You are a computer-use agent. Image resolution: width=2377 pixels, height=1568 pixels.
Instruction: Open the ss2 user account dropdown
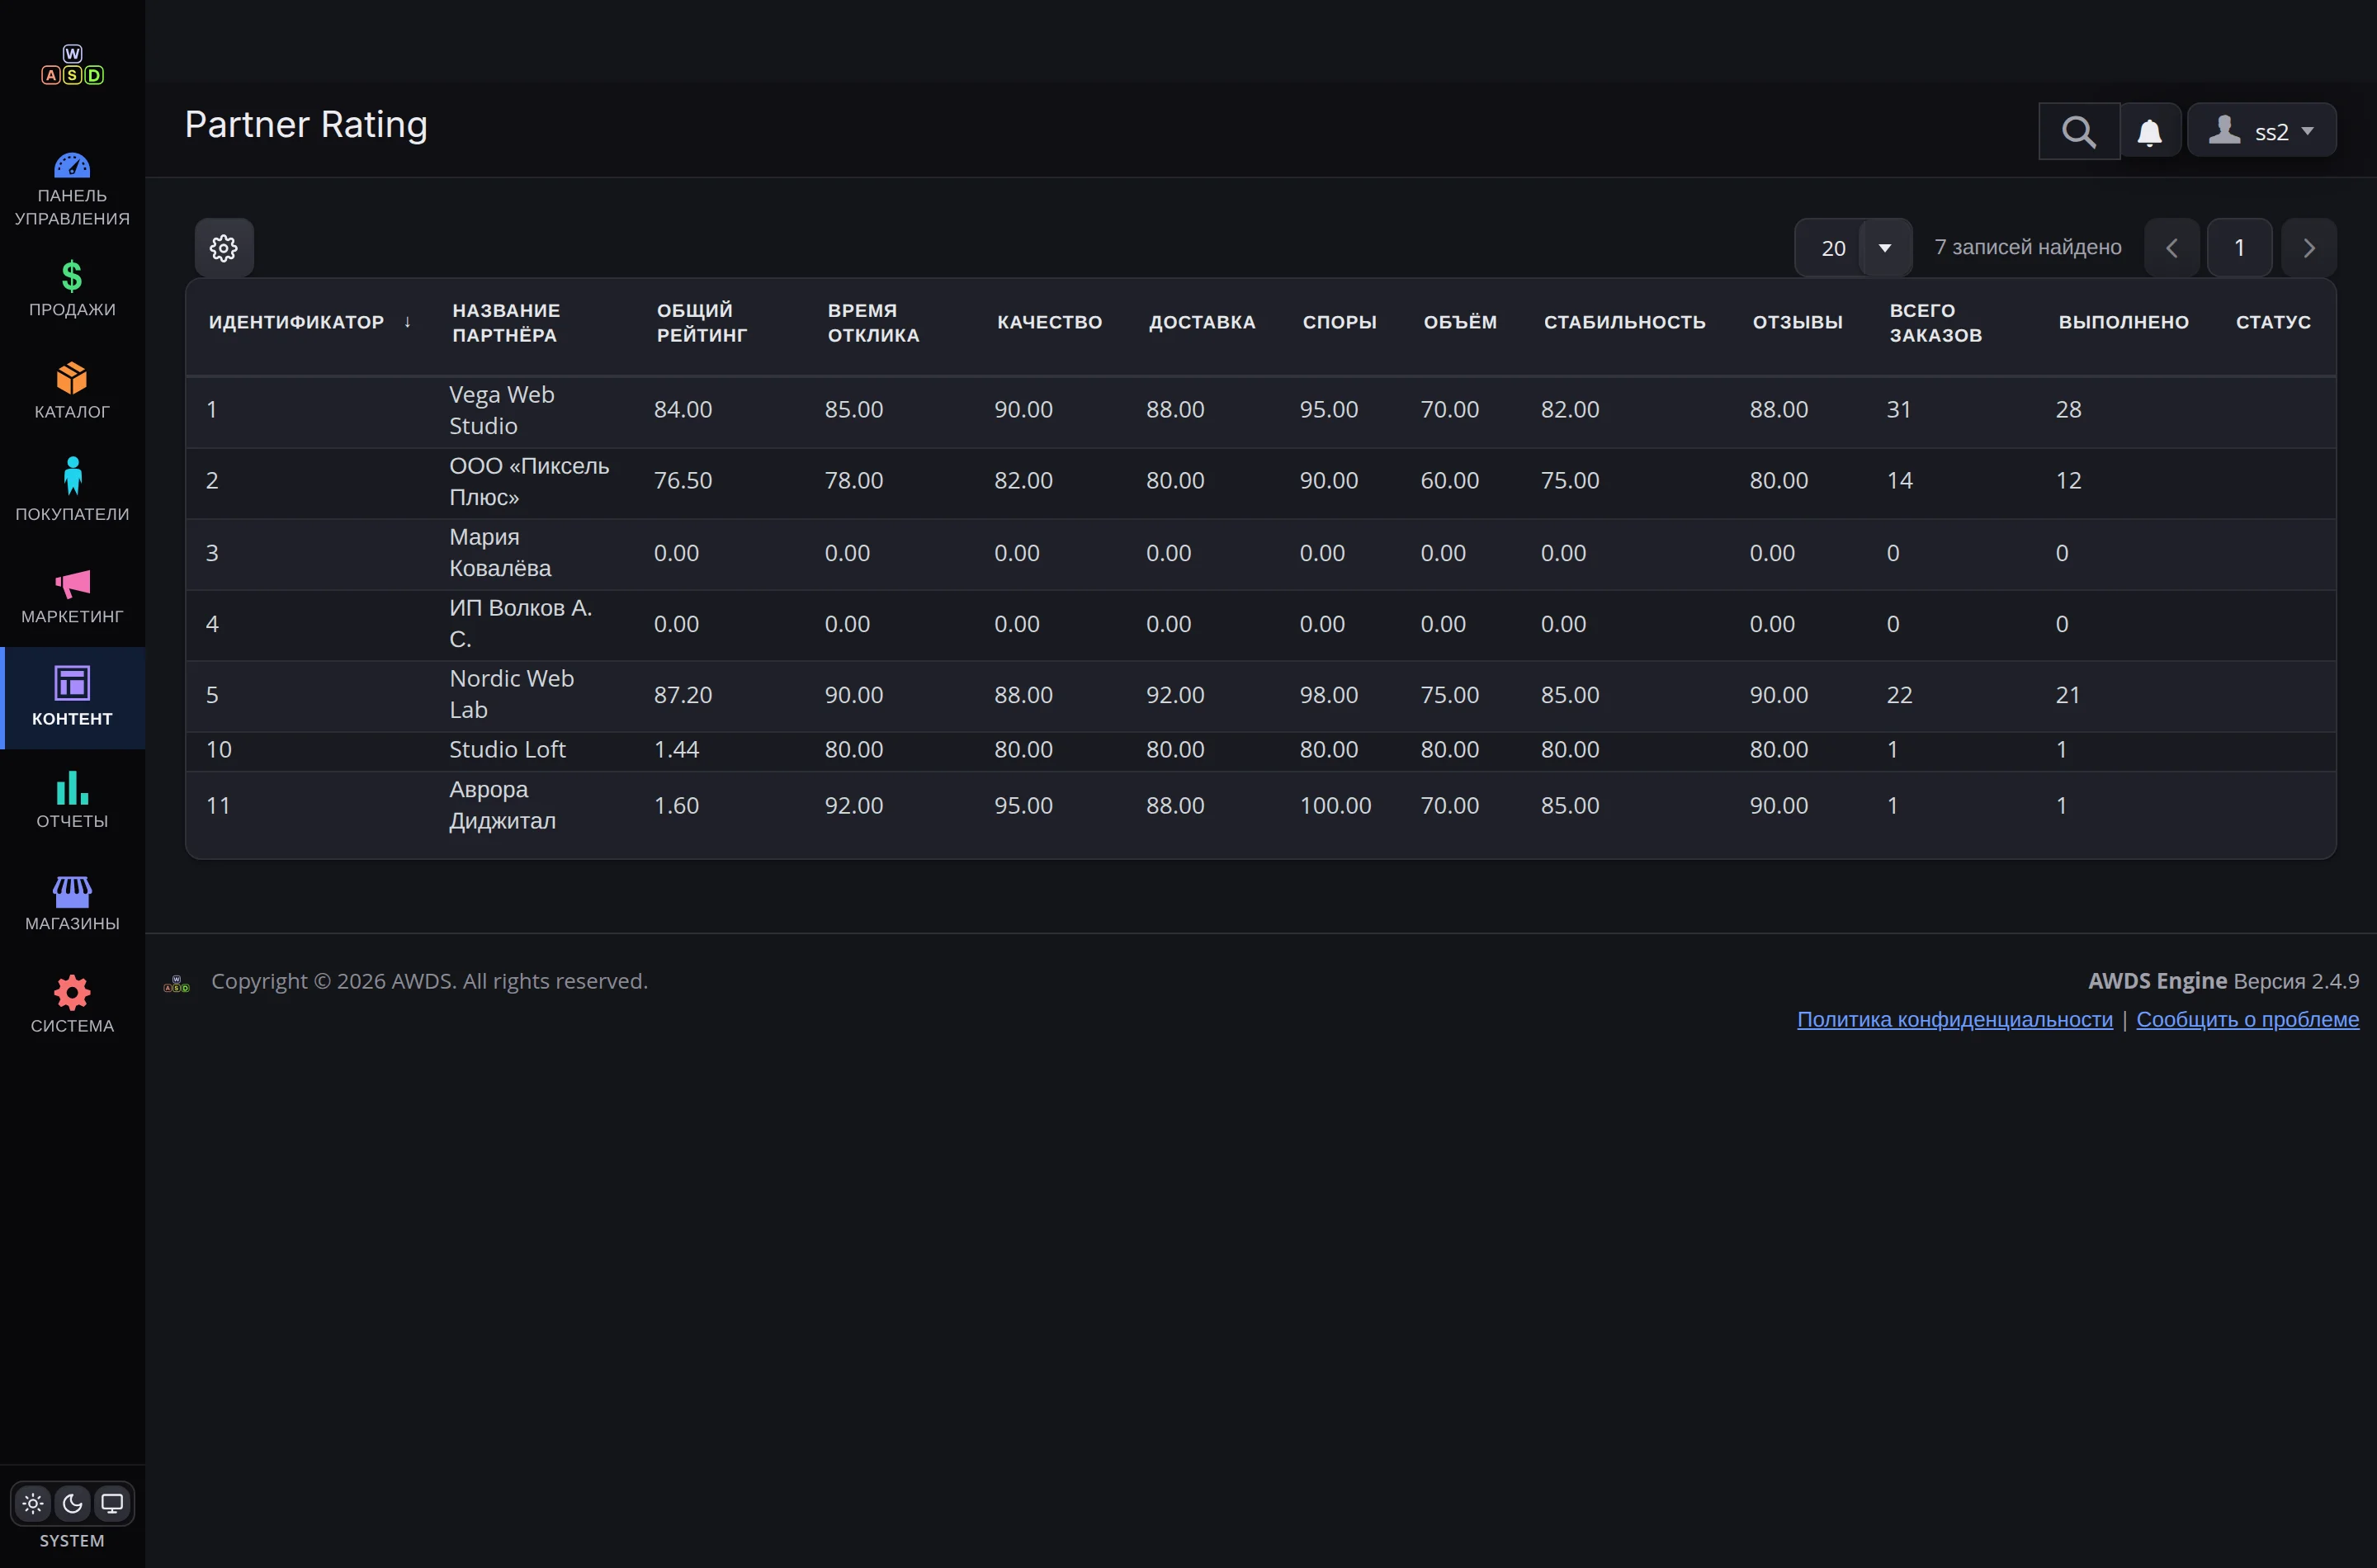2262,131
